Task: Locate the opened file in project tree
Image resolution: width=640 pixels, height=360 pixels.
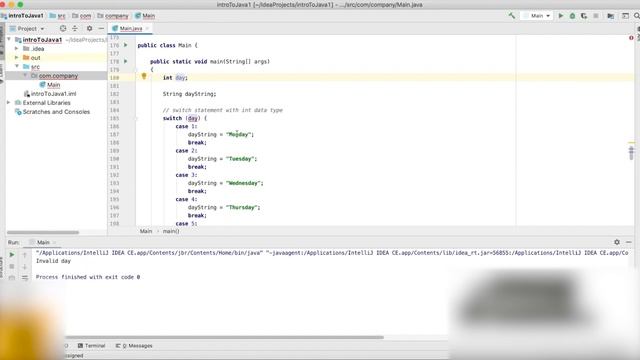Action: [x=62, y=29]
